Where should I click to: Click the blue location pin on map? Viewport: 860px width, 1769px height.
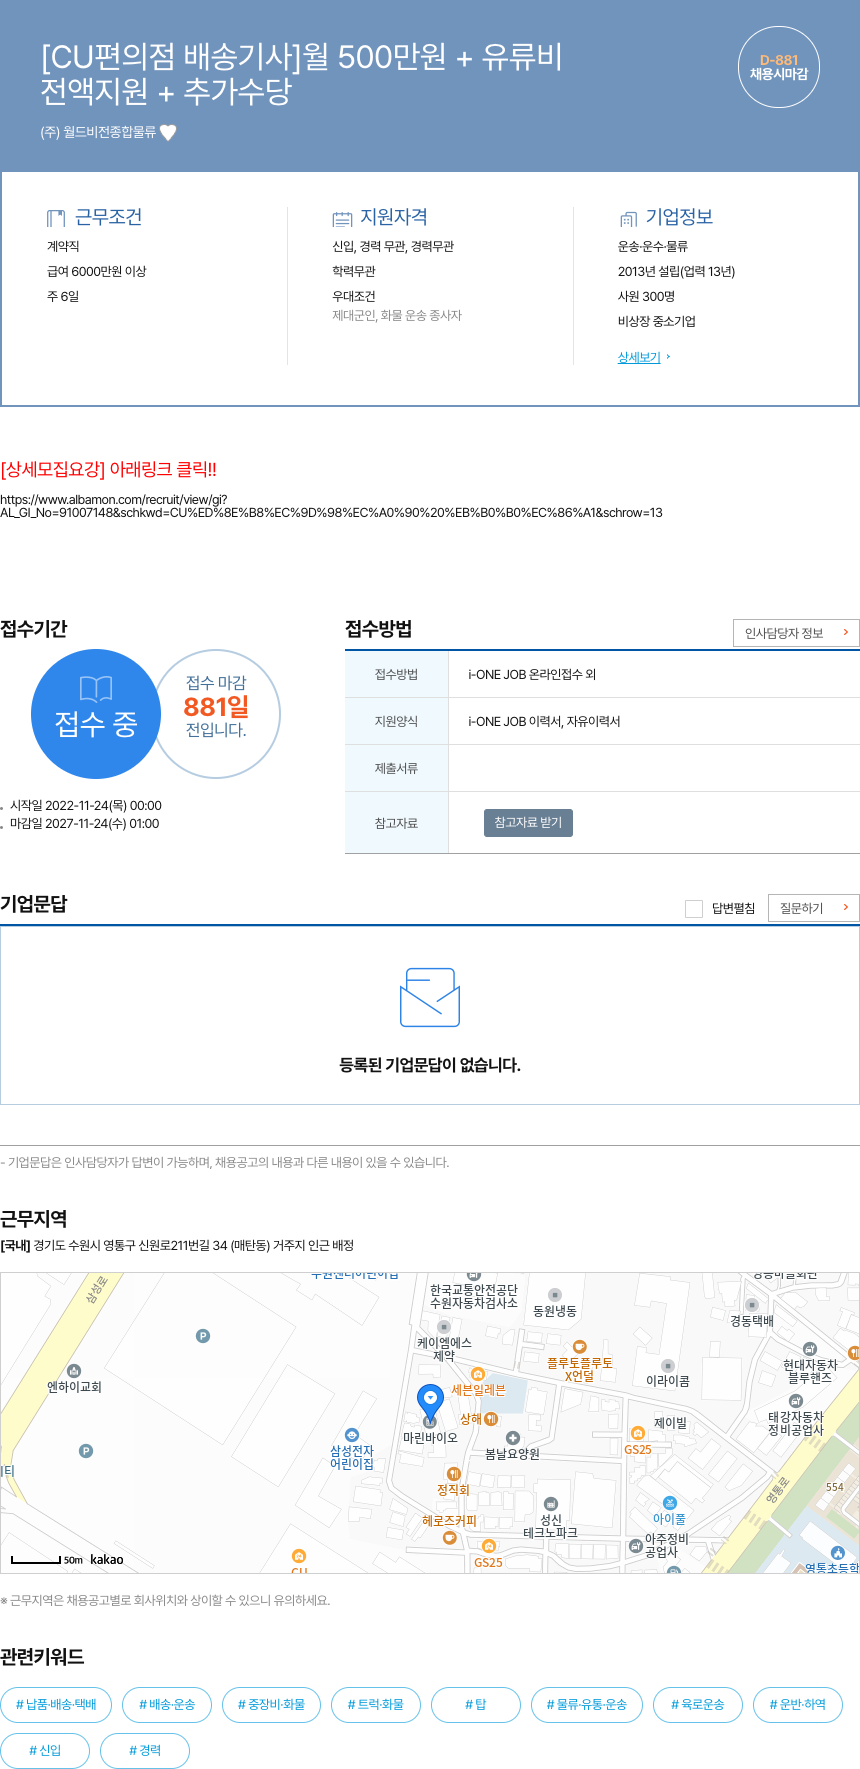(x=430, y=1404)
